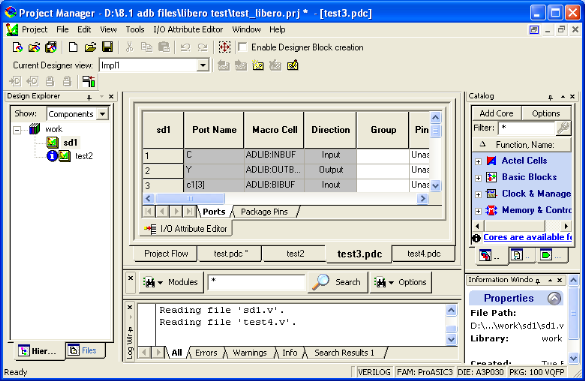Click the Search button
Screen dimensions: 585x381
point(337,282)
